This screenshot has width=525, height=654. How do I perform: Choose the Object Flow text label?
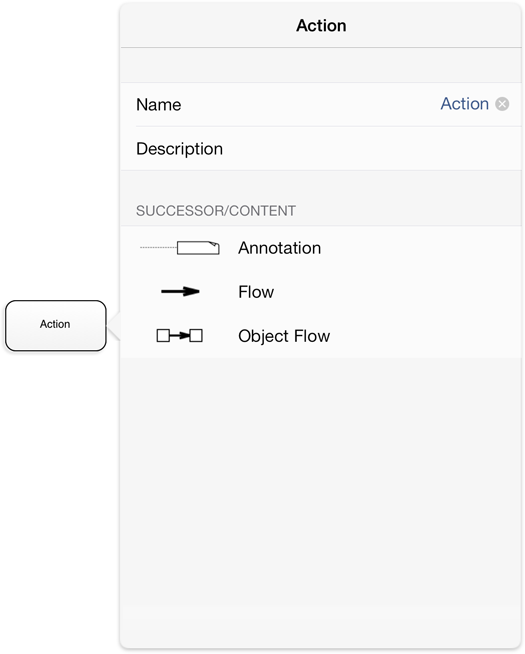[284, 336]
